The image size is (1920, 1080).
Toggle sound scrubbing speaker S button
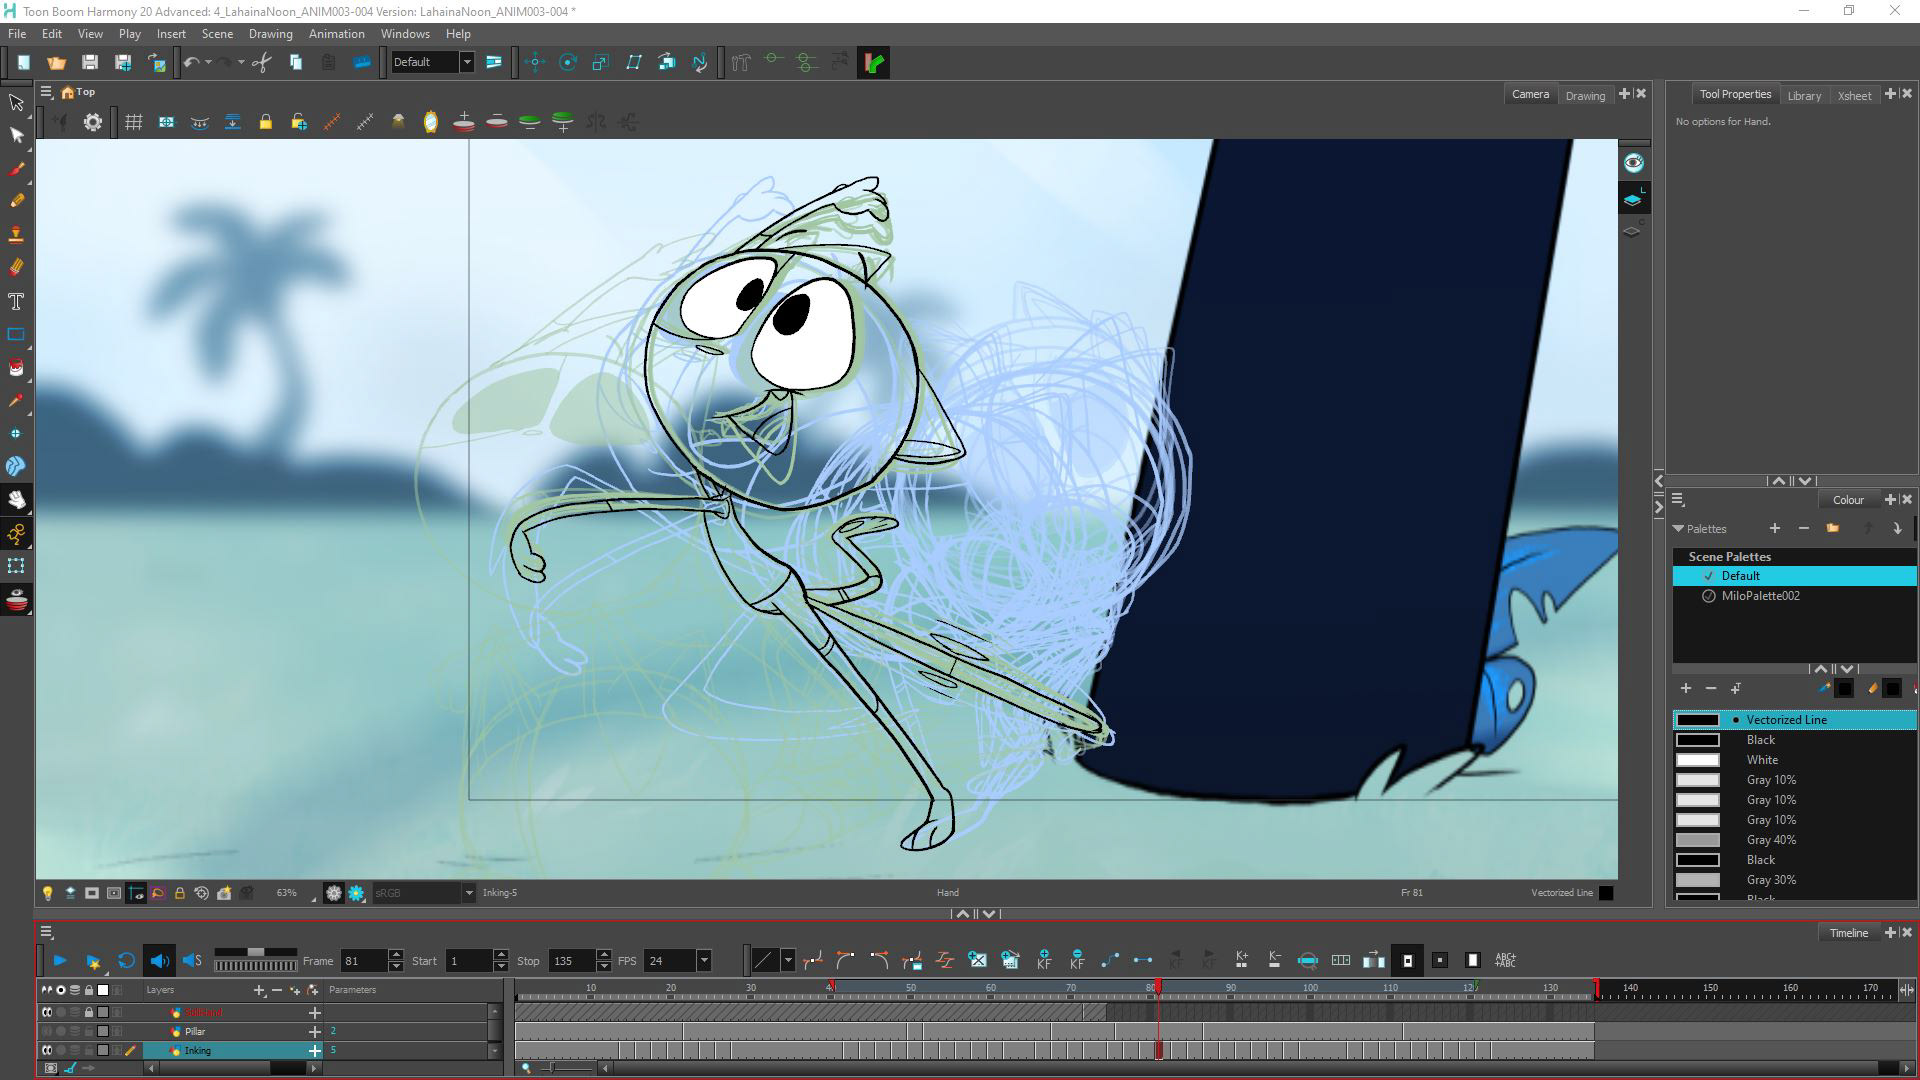point(192,961)
